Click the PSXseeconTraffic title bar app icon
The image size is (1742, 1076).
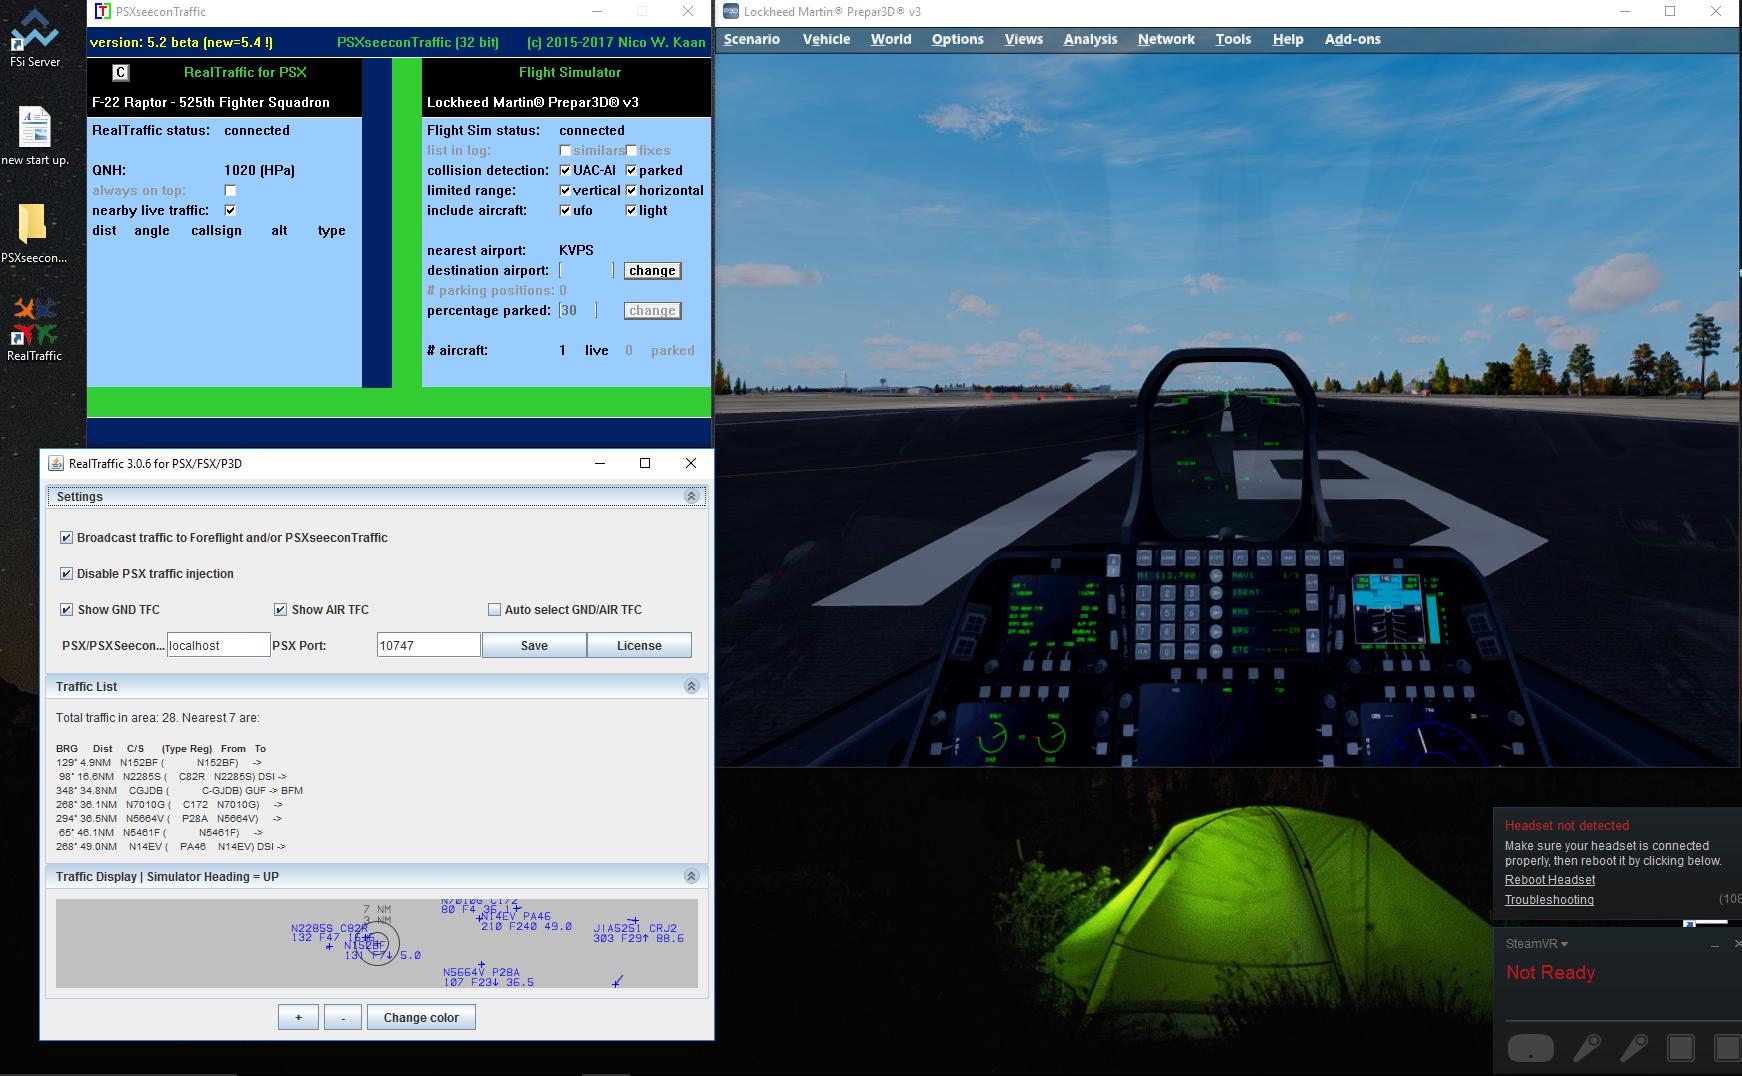coord(102,12)
